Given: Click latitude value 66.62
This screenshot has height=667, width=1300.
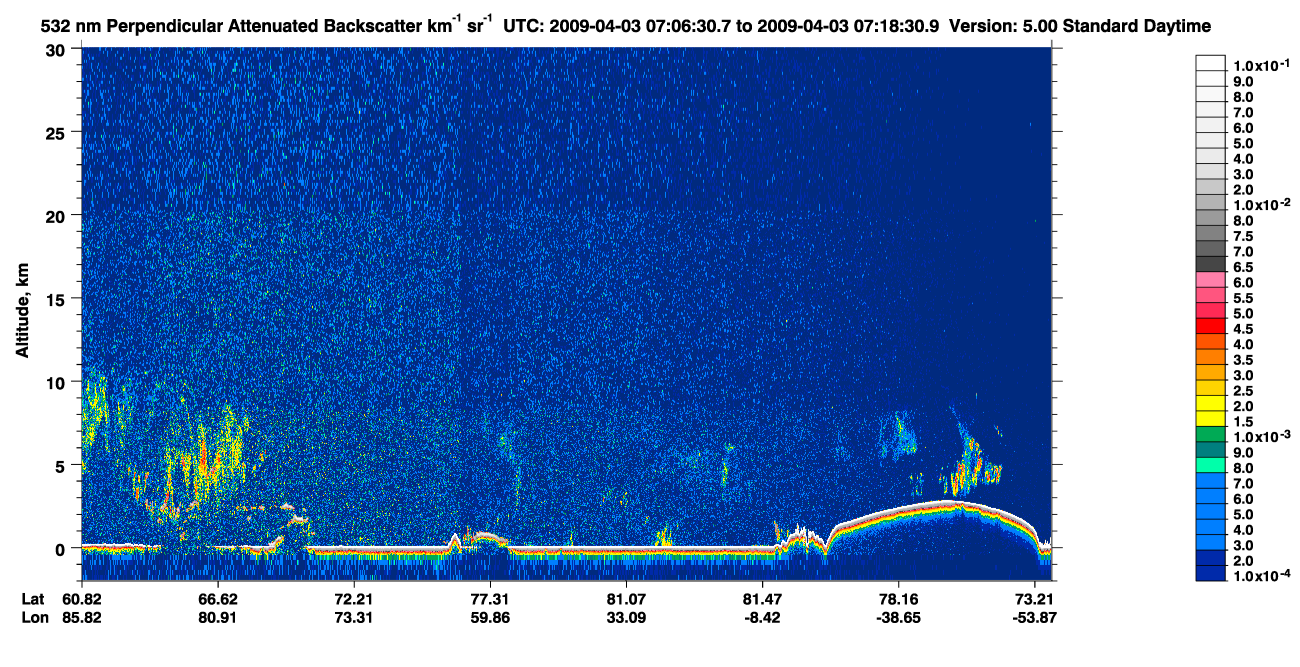Looking at the screenshot, I should [218, 599].
